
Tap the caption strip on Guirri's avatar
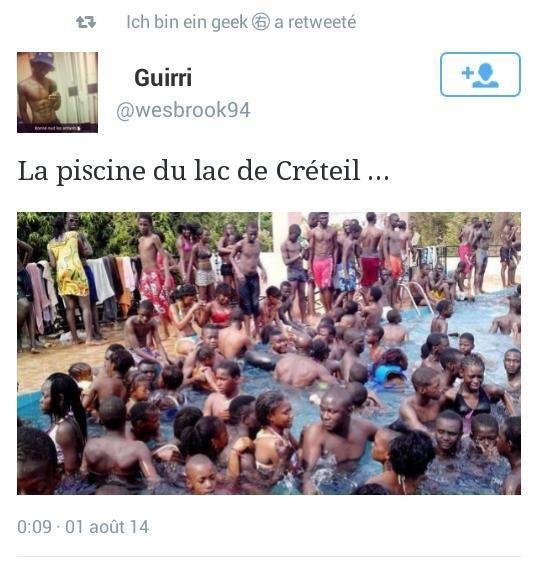[x=57, y=128]
